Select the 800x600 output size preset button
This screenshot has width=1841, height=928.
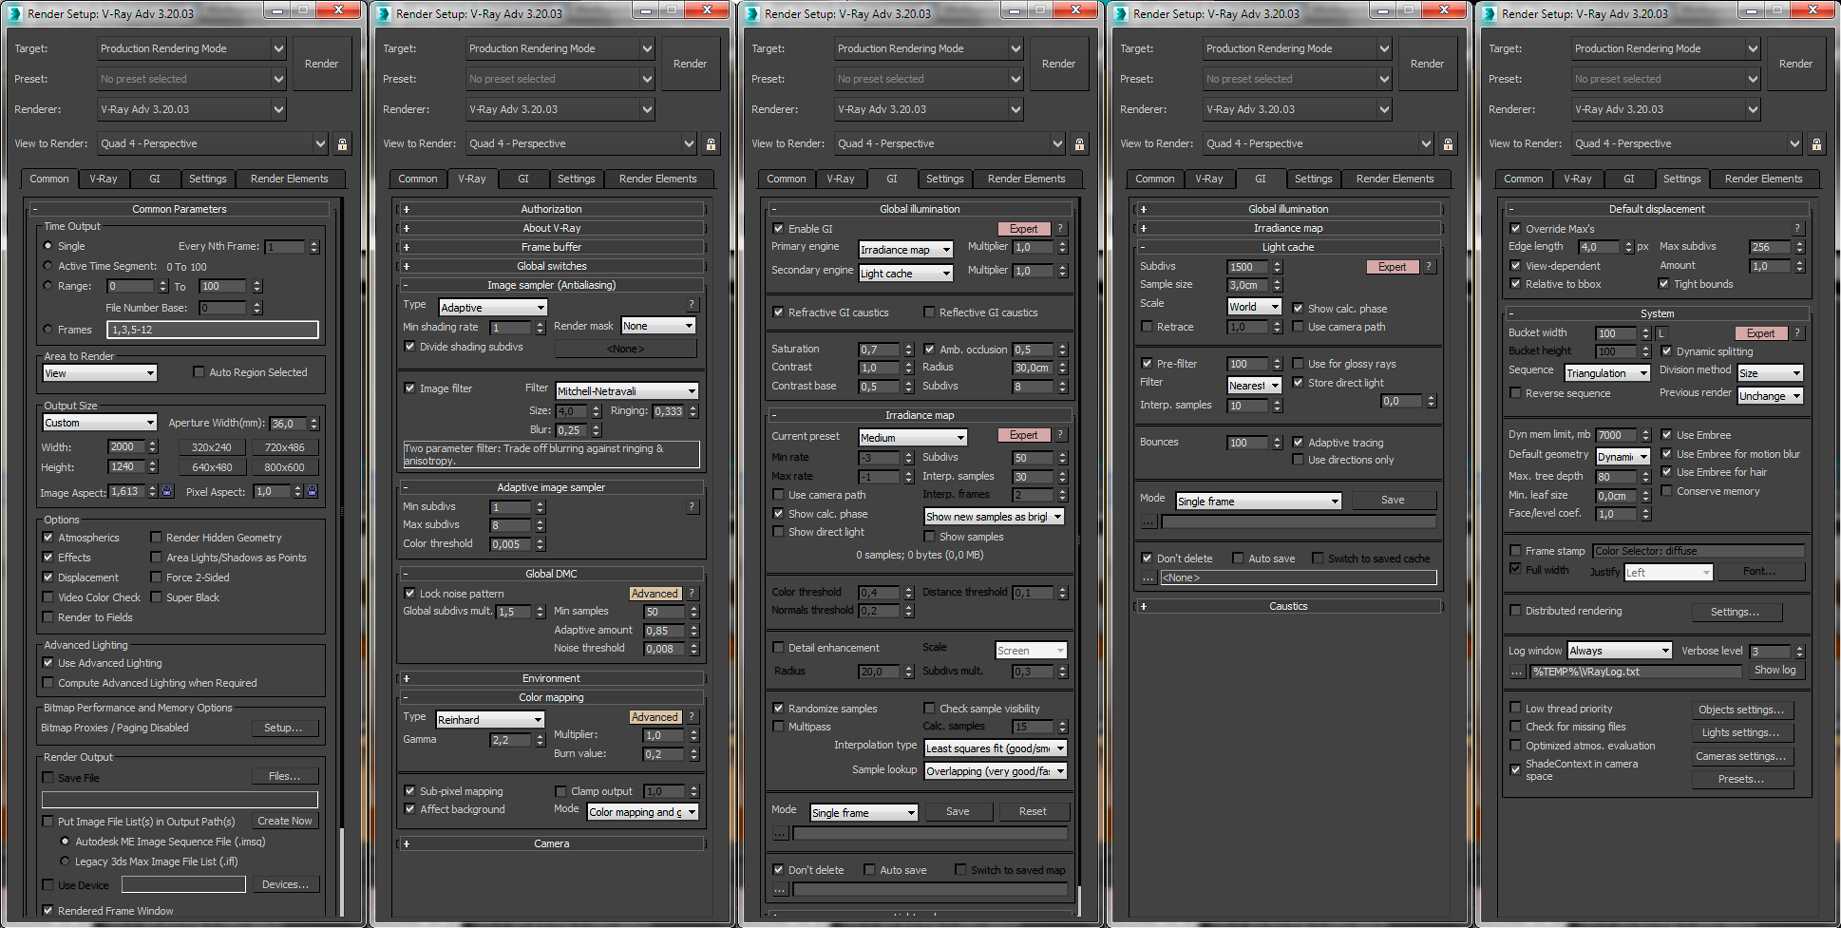[x=284, y=467]
